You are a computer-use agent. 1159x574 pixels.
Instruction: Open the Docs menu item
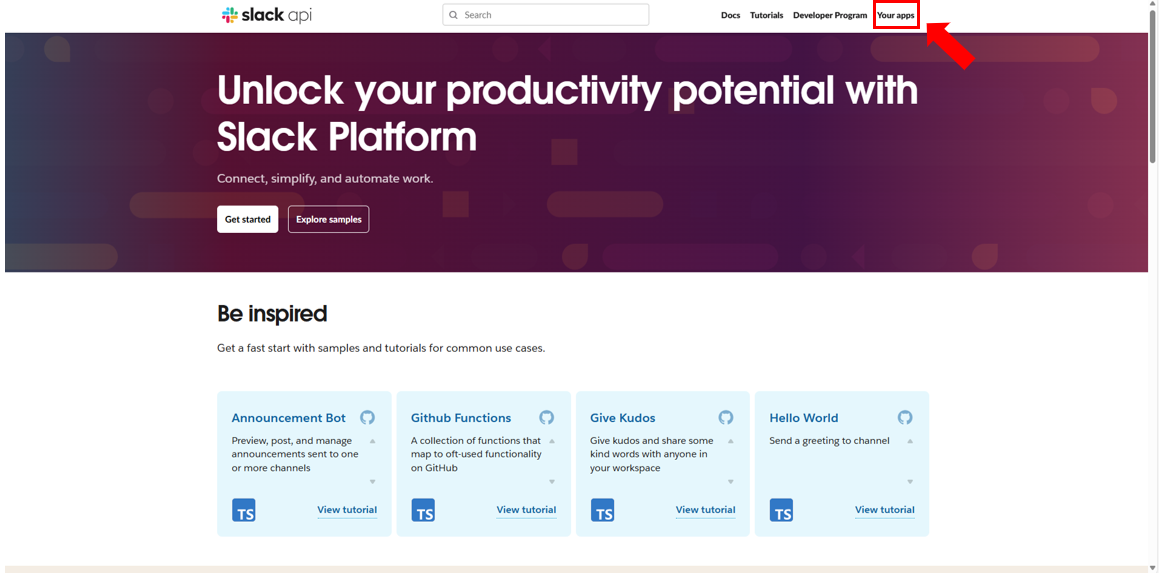(730, 15)
